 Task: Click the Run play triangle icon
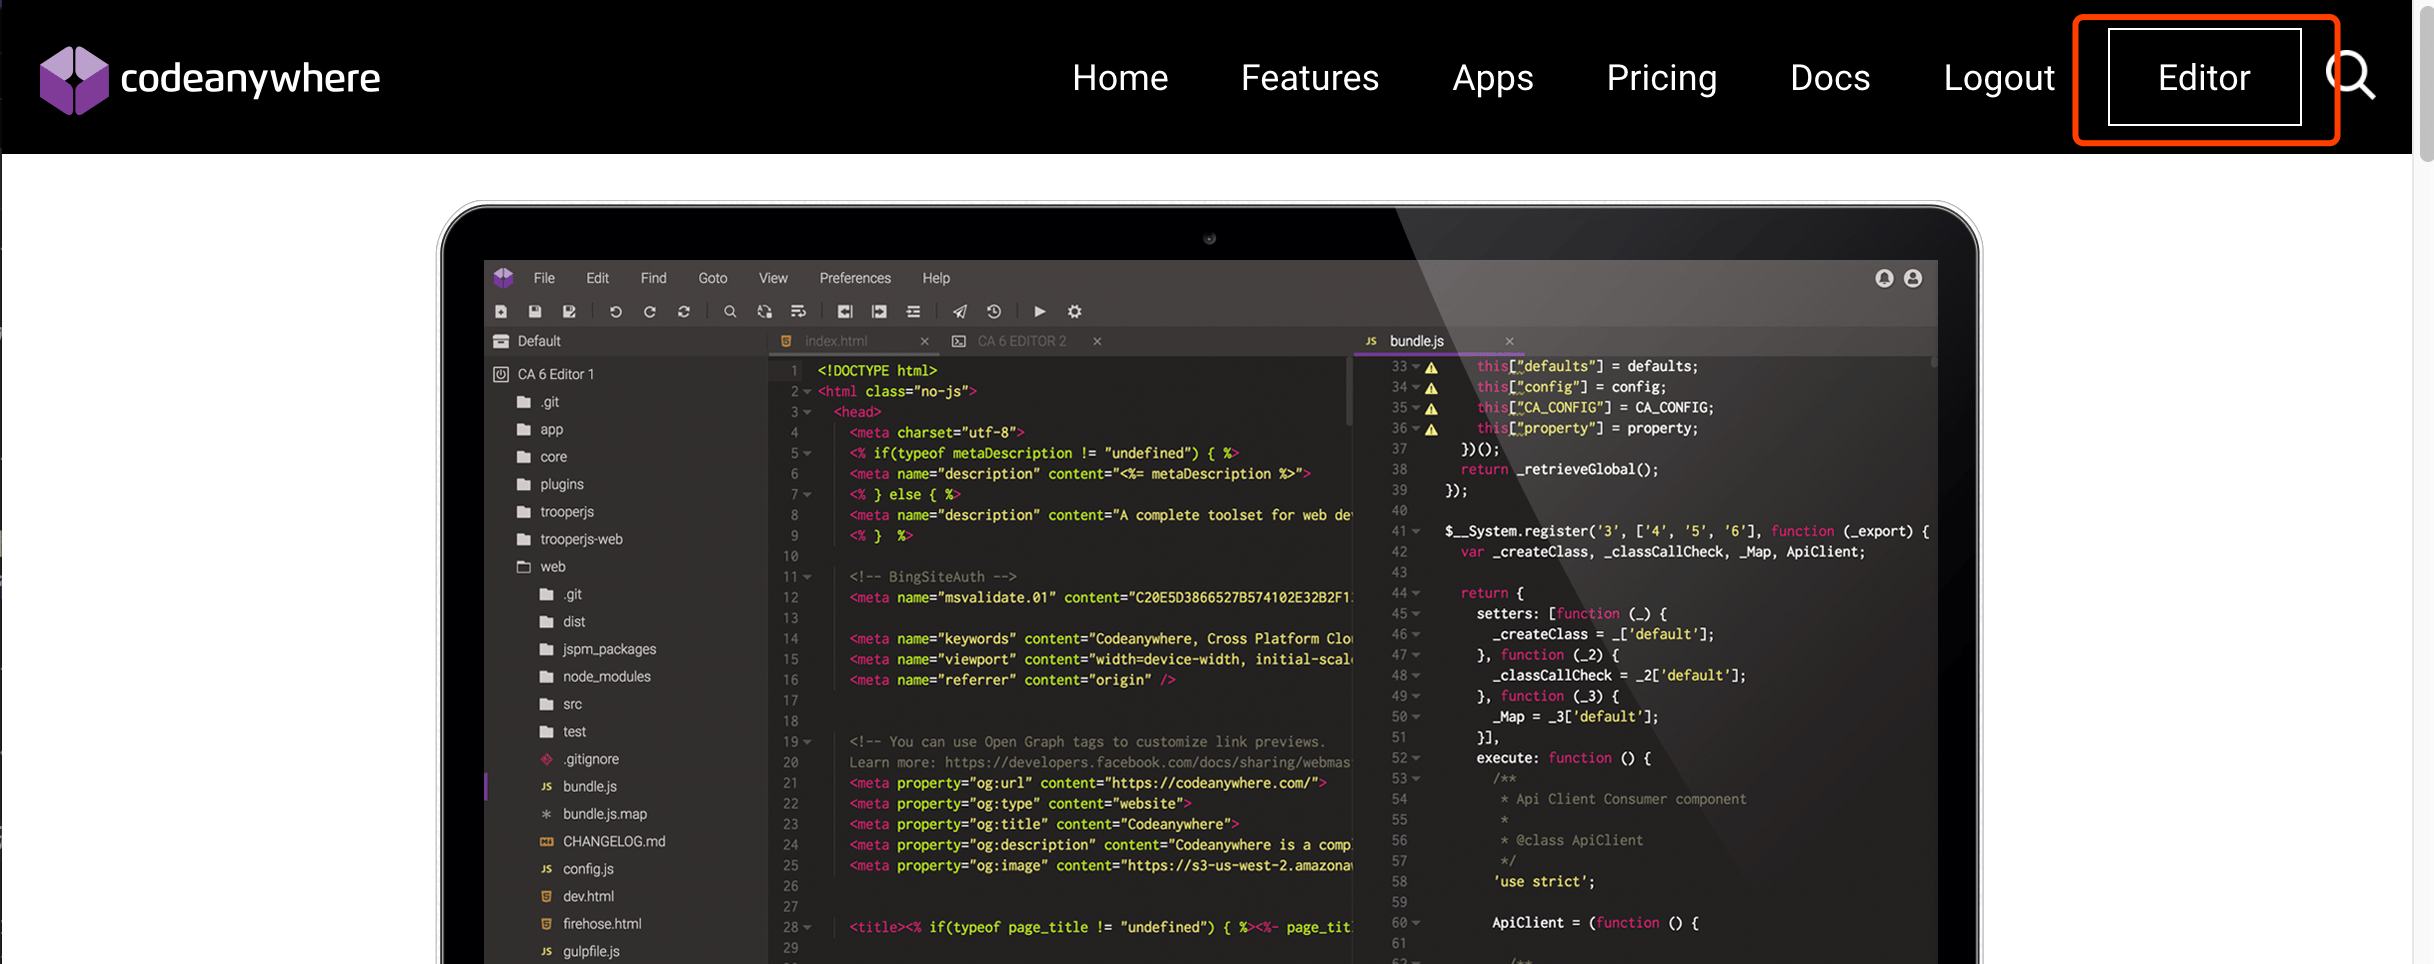pyautogui.click(x=1040, y=312)
